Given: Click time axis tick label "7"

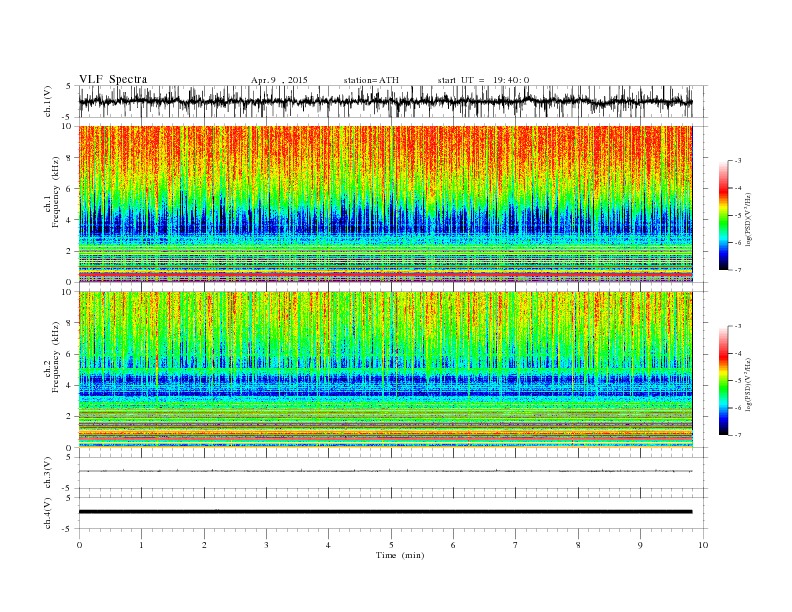Looking at the screenshot, I should (x=516, y=545).
